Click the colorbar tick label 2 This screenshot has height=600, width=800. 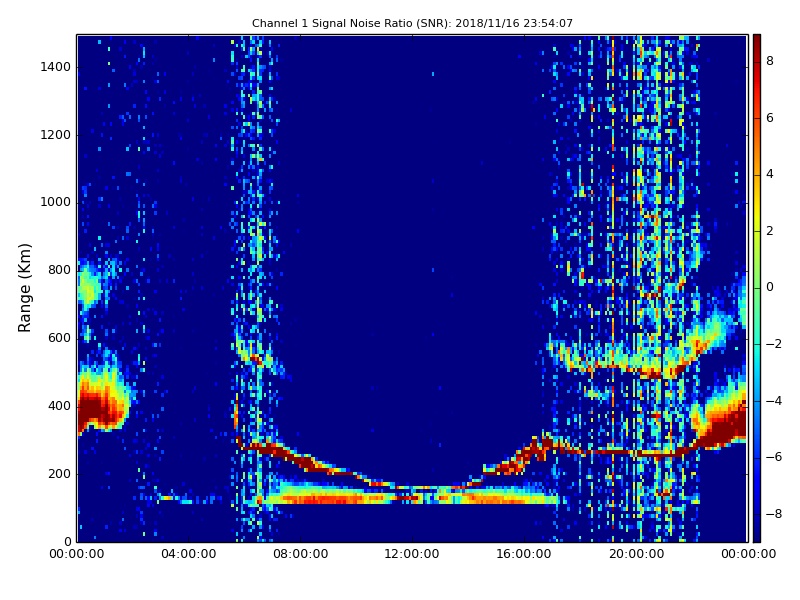point(770,231)
